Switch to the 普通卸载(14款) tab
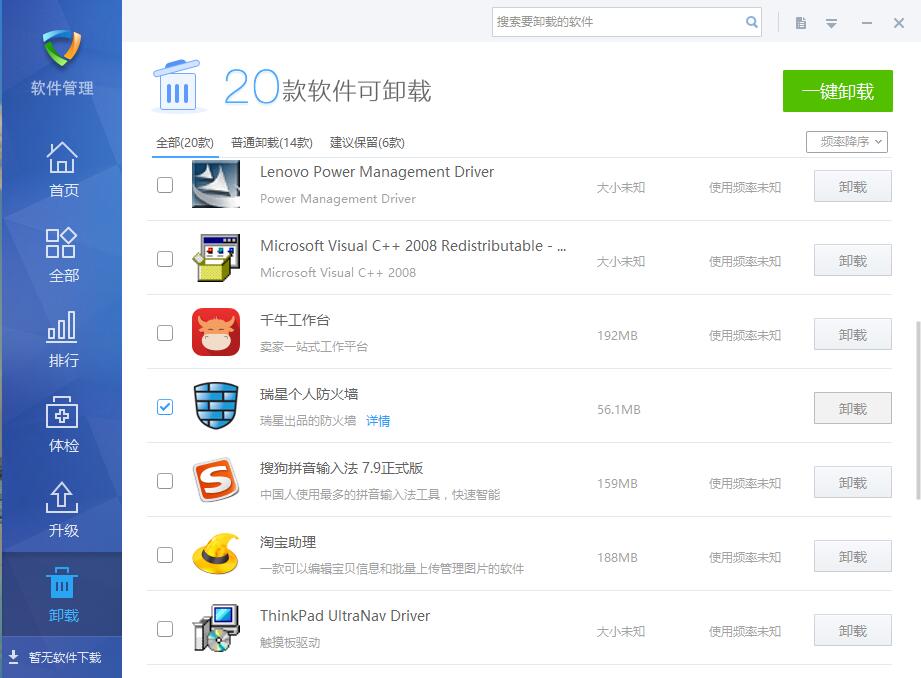Screen dimensions: 921x678 tap(271, 143)
